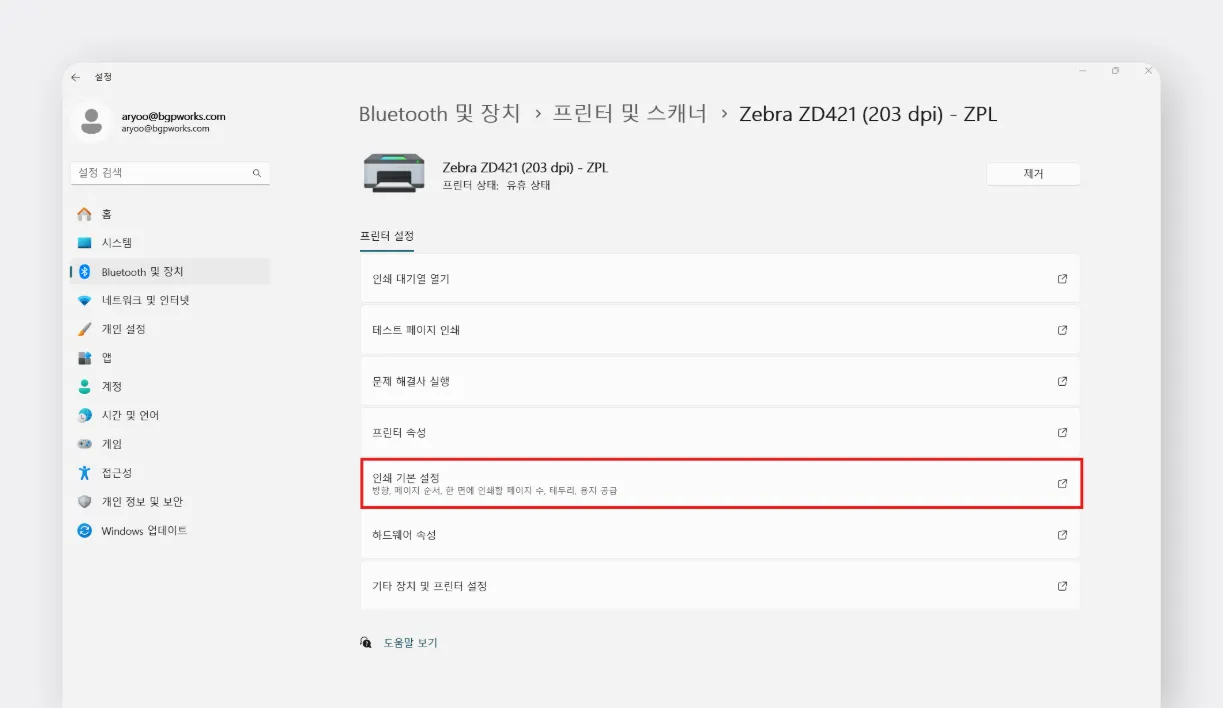Viewport: 1223px width, 708px height.
Task: Go to 프린터 및 스캐너 breadcrumb
Action: click(x=630, y=114)
